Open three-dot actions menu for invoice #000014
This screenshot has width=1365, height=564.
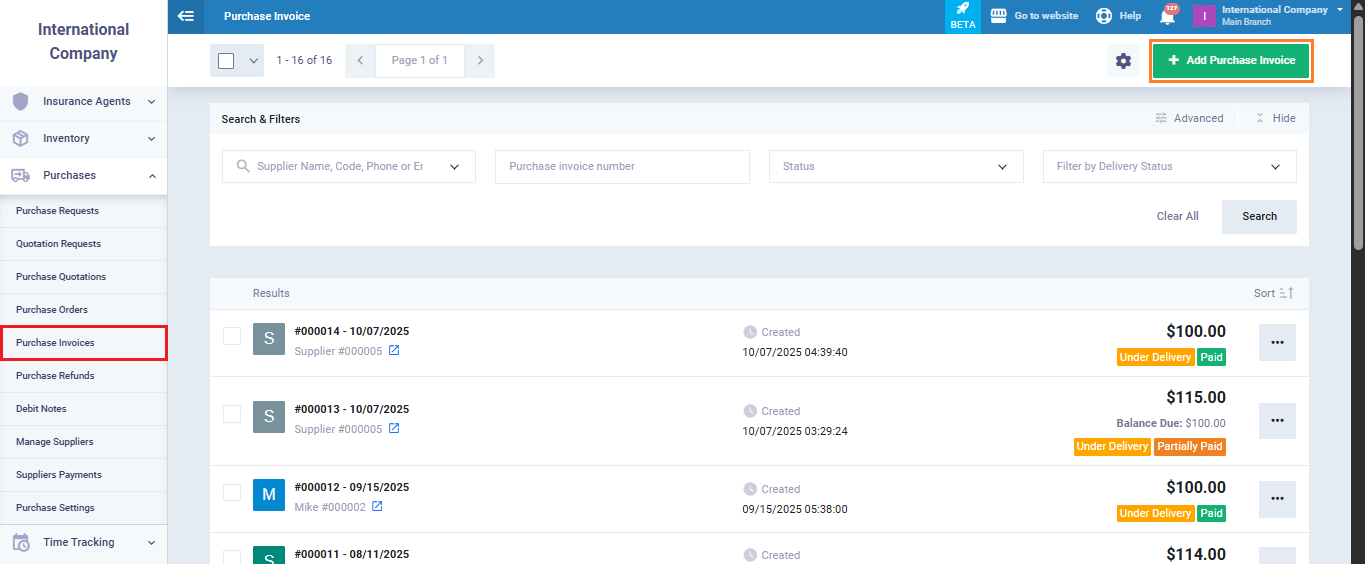(x=1277, y=342)
